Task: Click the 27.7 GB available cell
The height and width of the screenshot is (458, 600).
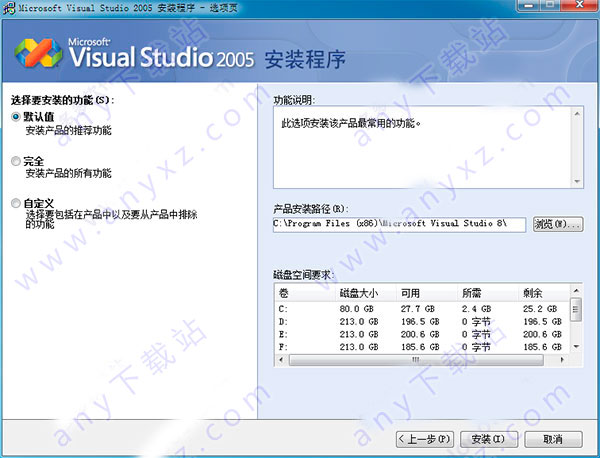Action: click(417, 309)
